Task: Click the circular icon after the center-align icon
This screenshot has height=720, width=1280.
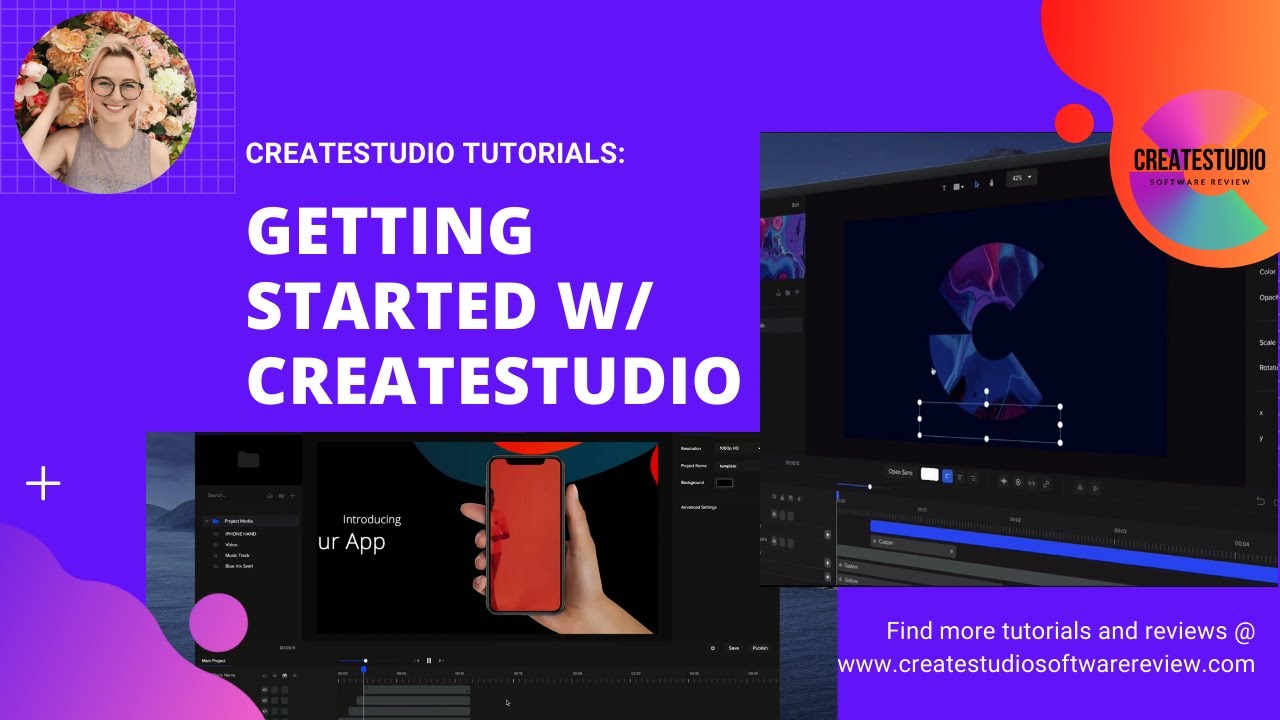Action: coord(1018,482)
